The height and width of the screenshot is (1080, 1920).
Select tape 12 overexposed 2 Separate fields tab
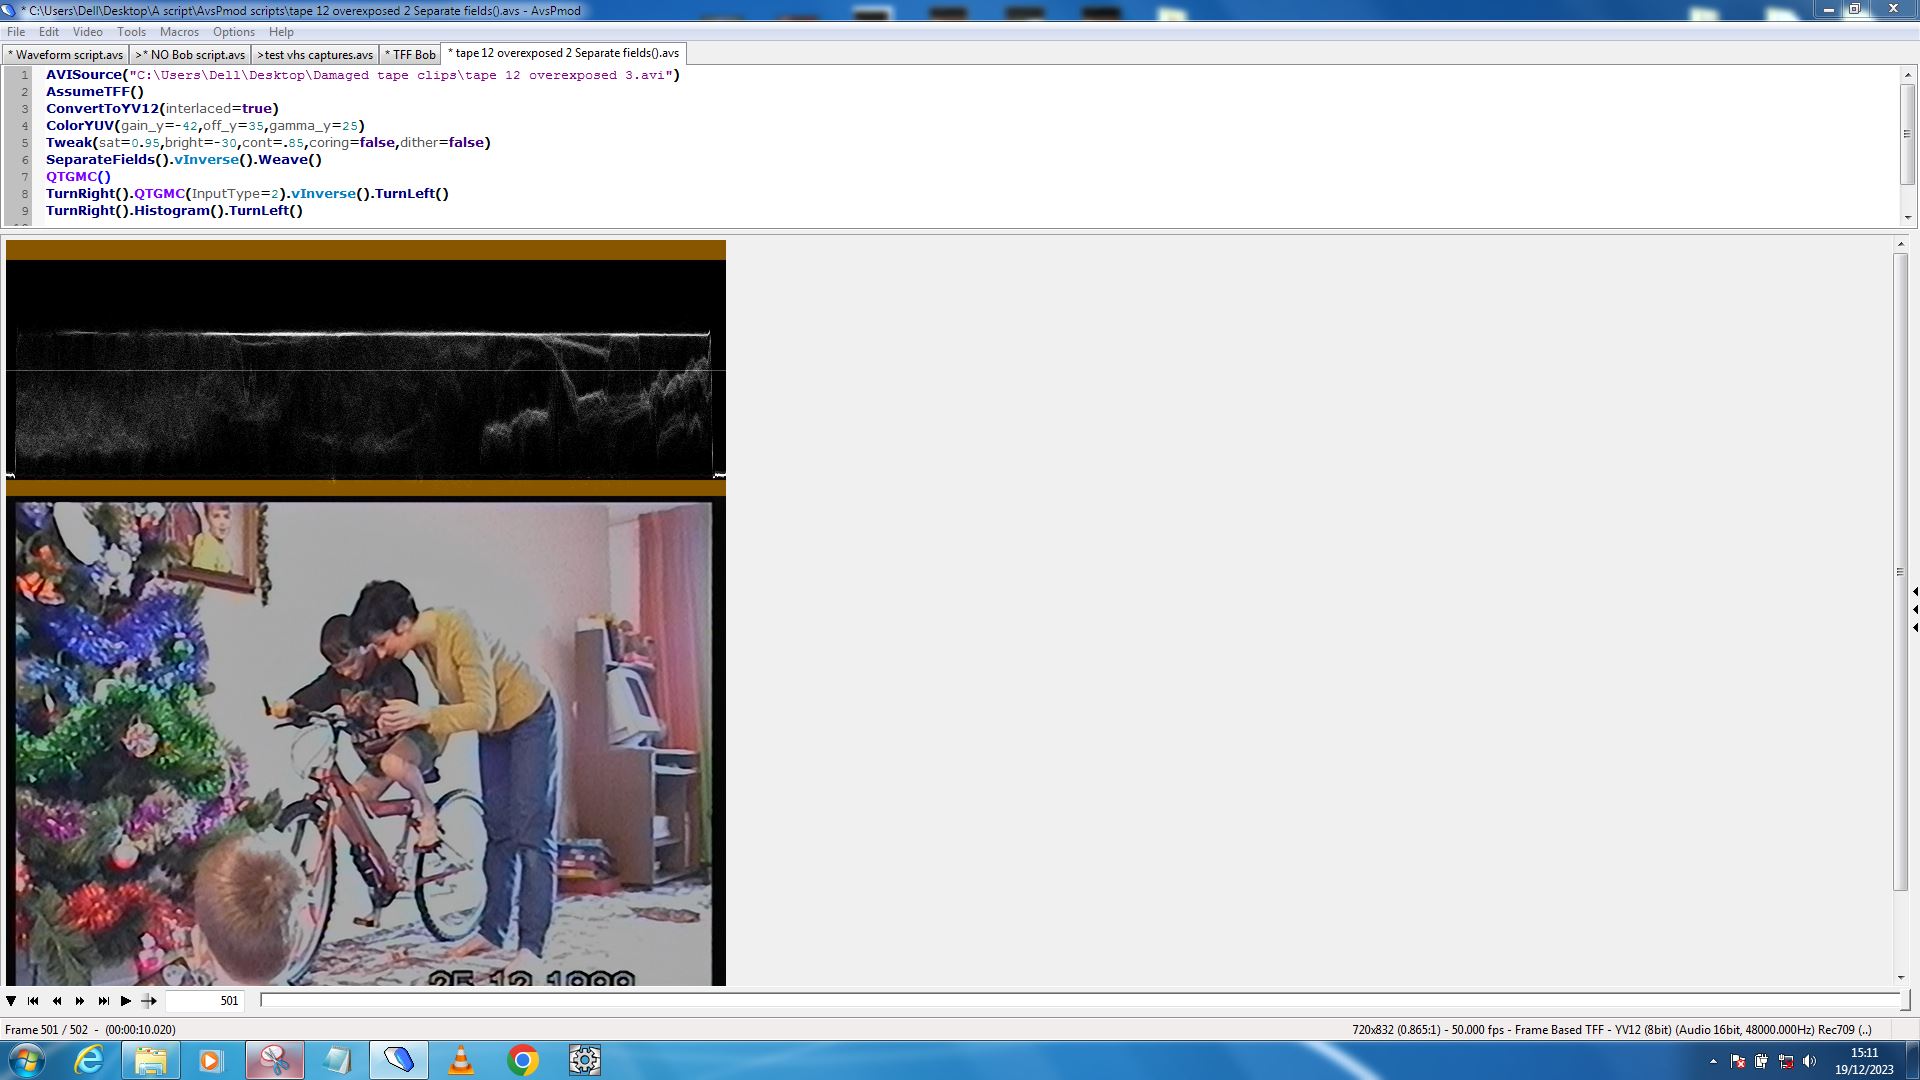pos(564,53)
